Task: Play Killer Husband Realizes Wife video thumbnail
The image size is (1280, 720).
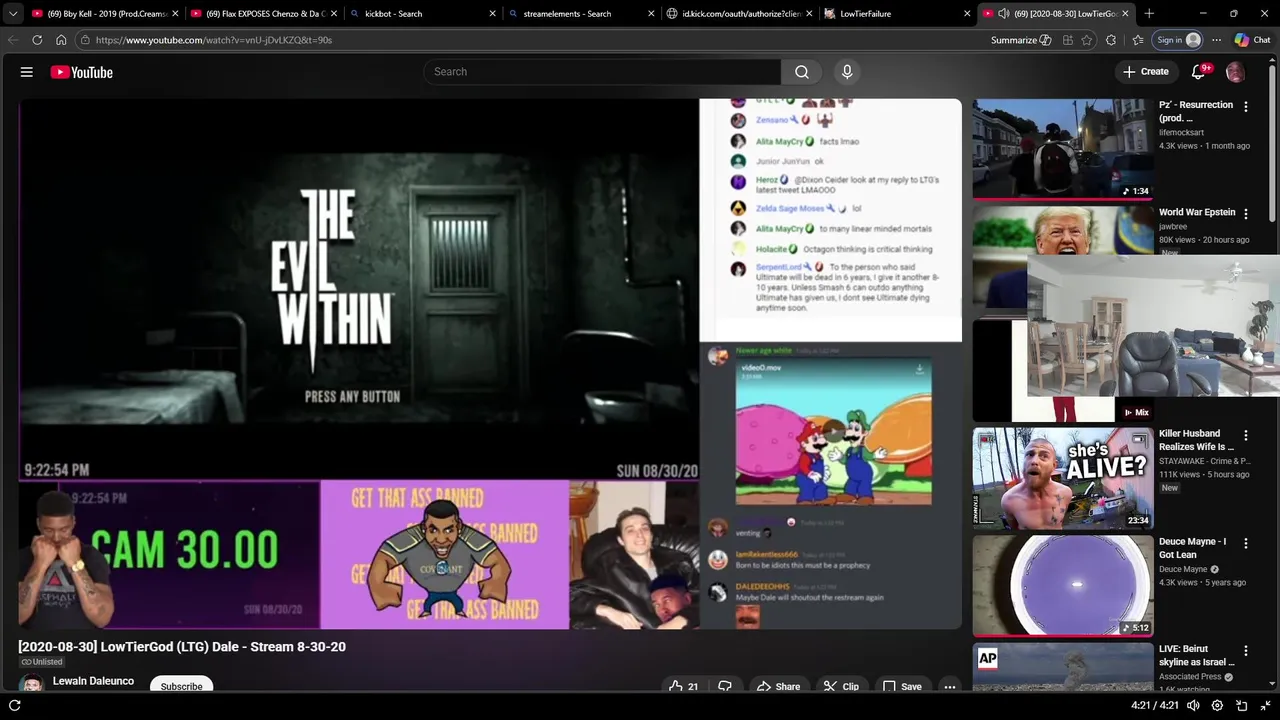Action: [x=1062, y=478]
